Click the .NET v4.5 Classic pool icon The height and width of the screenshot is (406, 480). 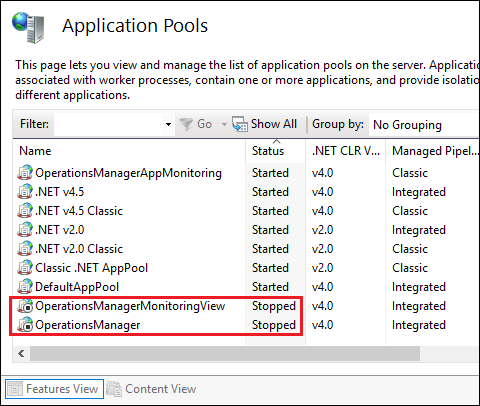pos(25,211)
